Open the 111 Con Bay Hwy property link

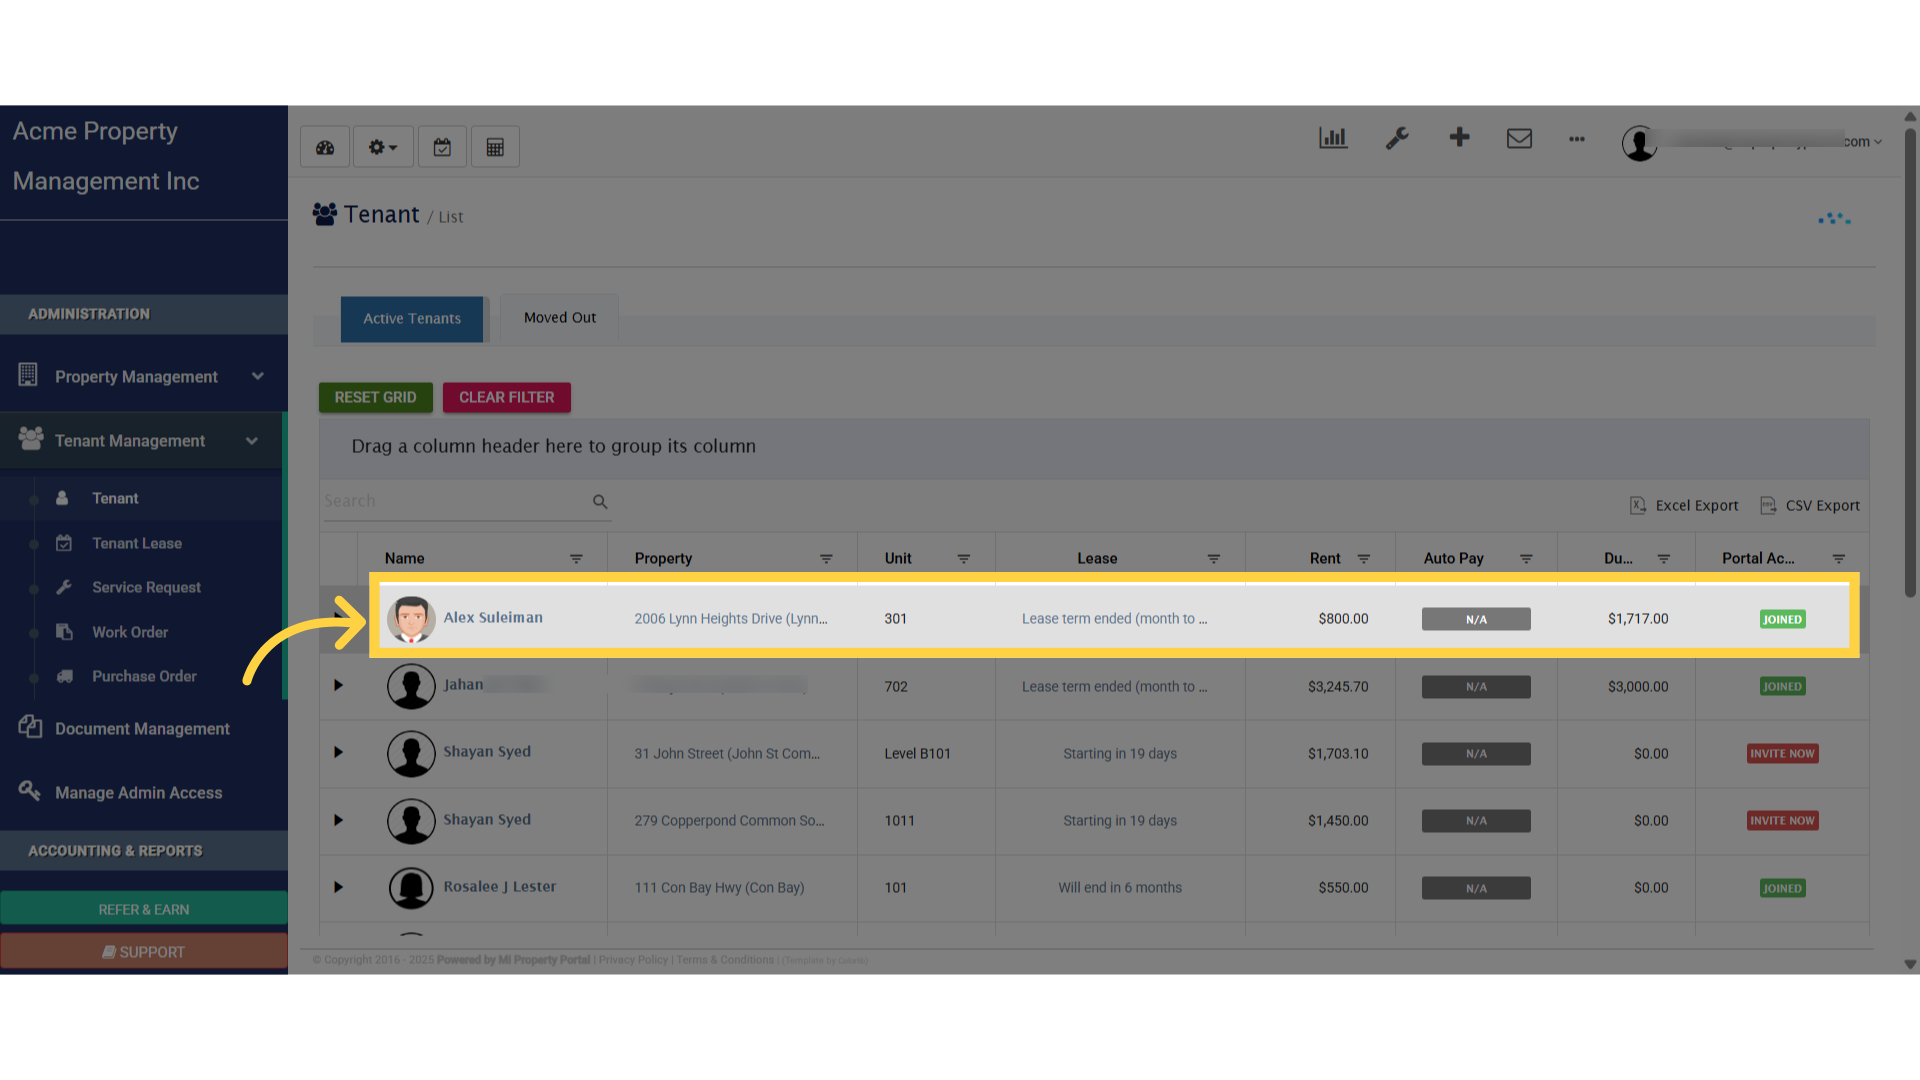pyautogui.click(x=719, y=888)
